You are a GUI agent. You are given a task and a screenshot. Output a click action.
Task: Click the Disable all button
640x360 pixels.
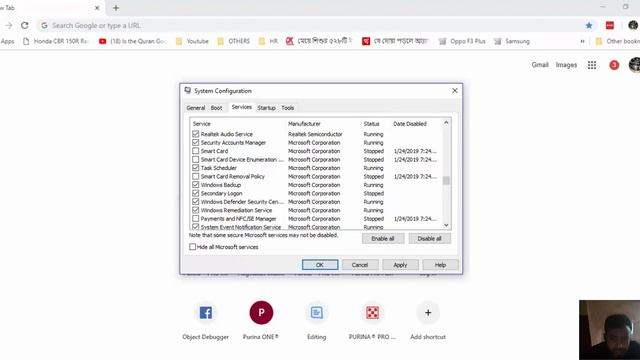[x=429, y=238]
